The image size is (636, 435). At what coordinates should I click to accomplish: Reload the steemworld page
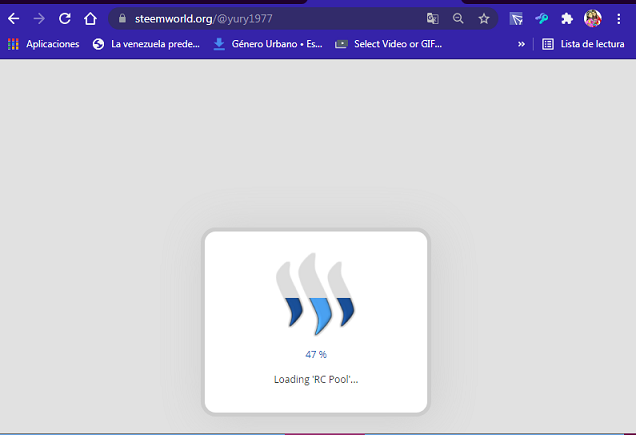pos(64,19)
